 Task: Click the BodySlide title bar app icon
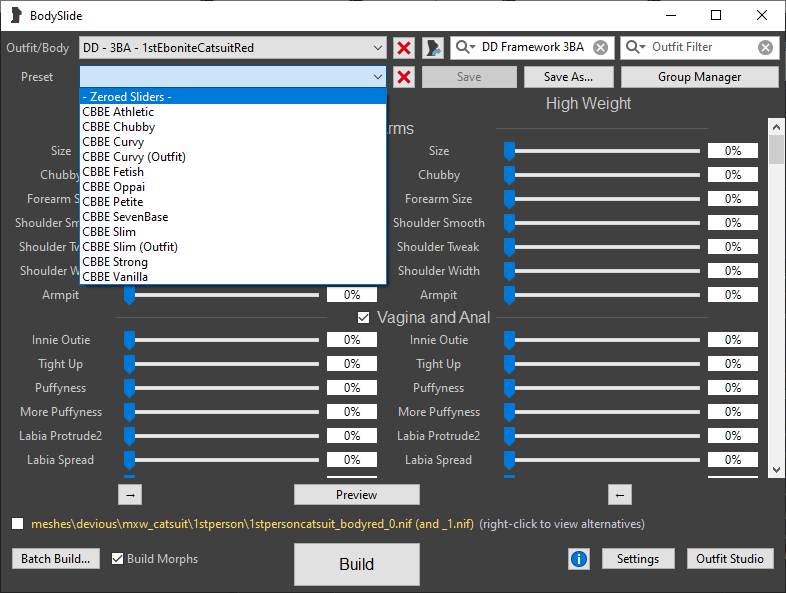point(16,16)
